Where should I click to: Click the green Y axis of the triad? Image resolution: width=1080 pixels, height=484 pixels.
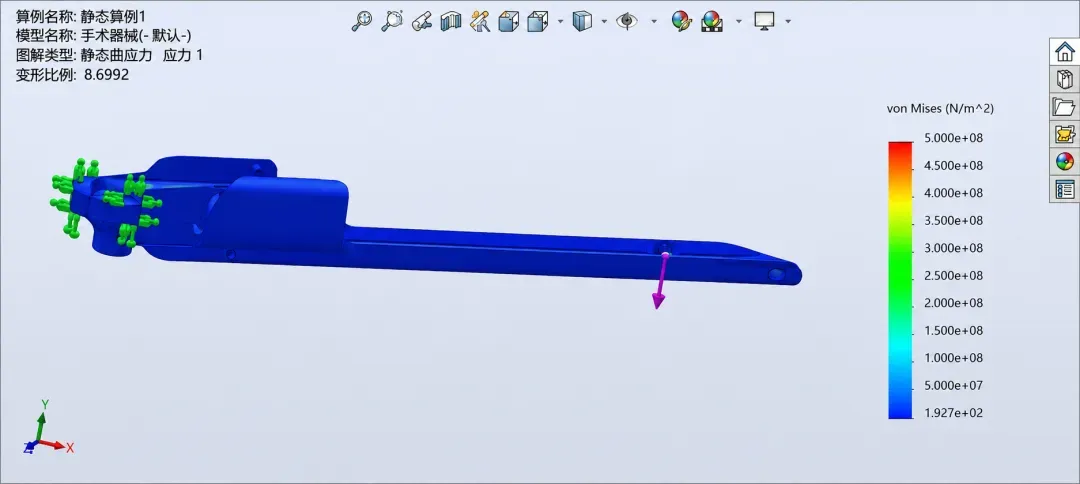[x=42, y=419]
